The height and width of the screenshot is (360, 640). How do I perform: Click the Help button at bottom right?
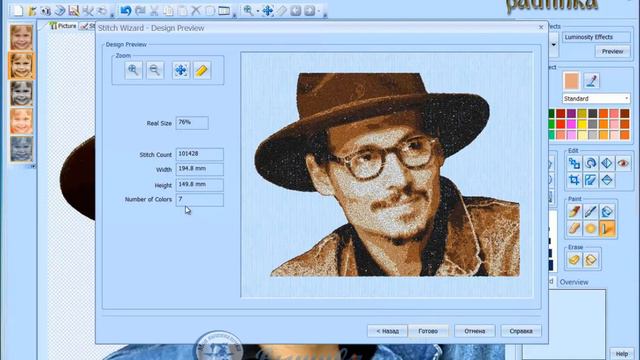622,353
